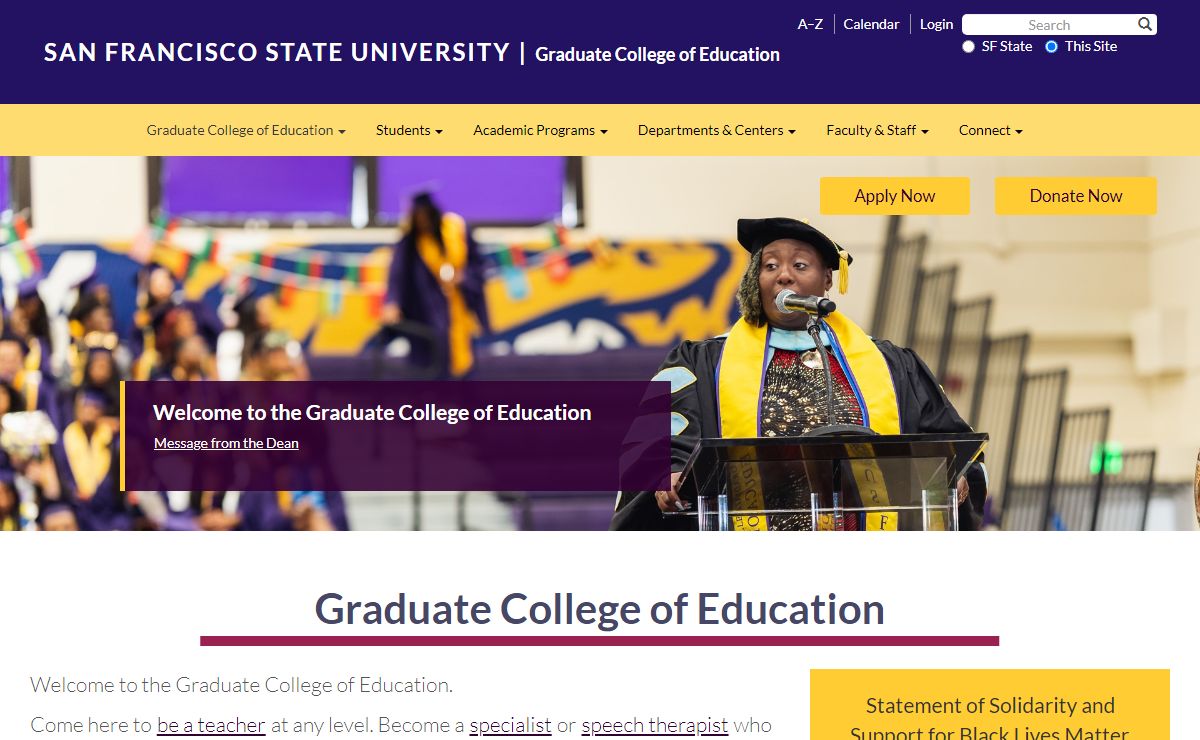
Task: Click inside the Search text field
Action: (x=1048, y=25)
